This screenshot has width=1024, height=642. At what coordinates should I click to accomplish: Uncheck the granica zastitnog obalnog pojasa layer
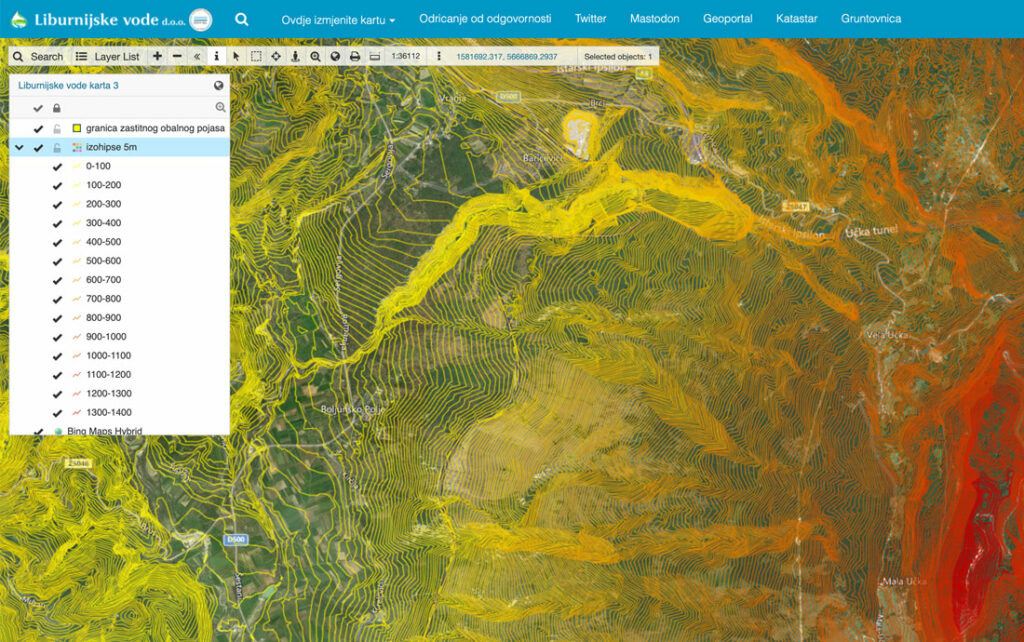click(x=38, y=128)
